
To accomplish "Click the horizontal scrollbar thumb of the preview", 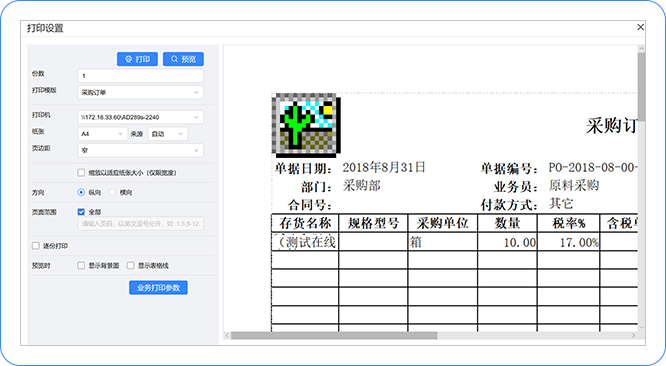I will 334,335.
